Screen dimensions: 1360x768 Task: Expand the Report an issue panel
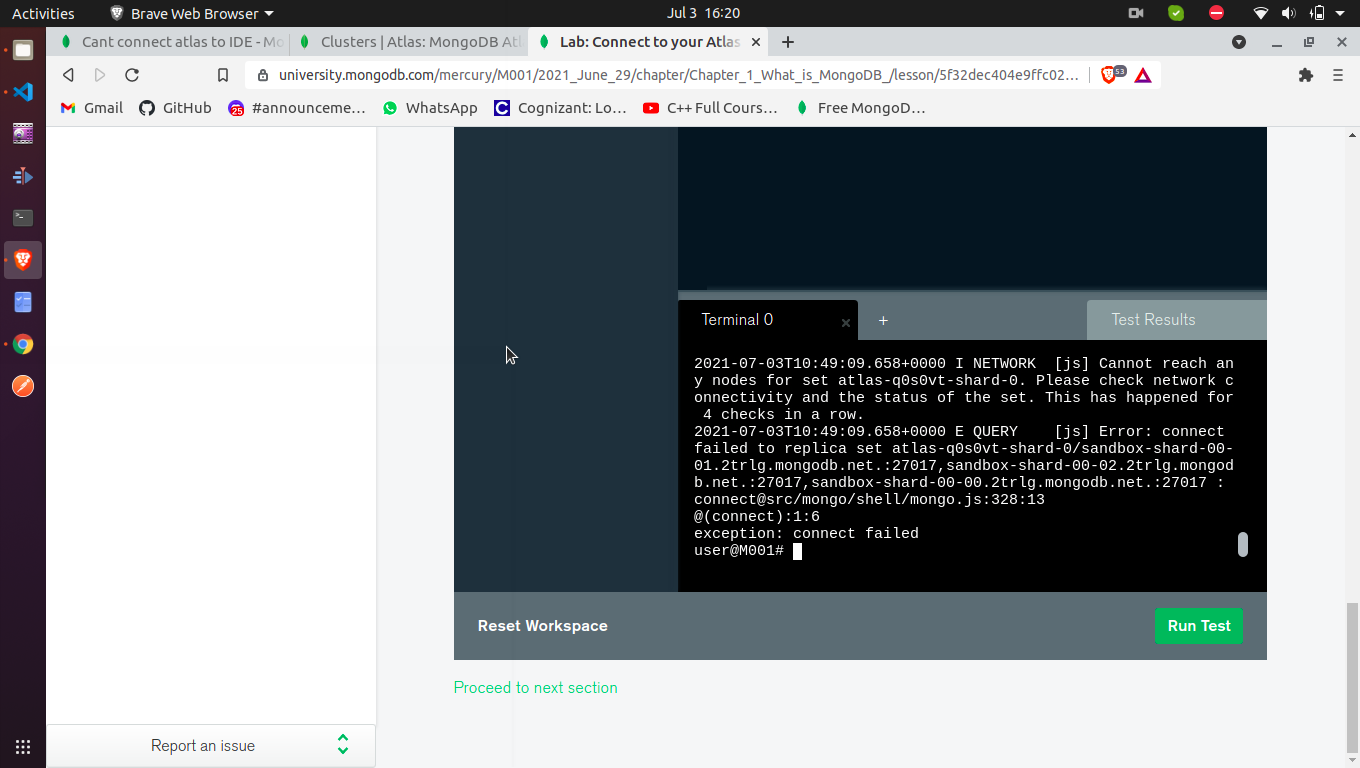pyautogui.click(x=343, y=745)
